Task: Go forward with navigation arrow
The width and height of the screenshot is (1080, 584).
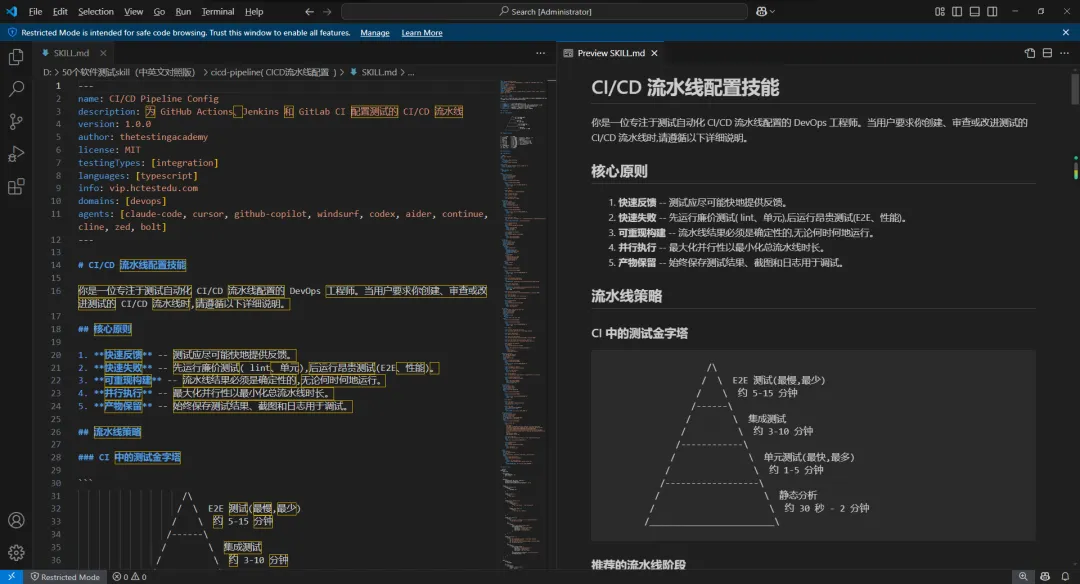Action: (327, 12)
